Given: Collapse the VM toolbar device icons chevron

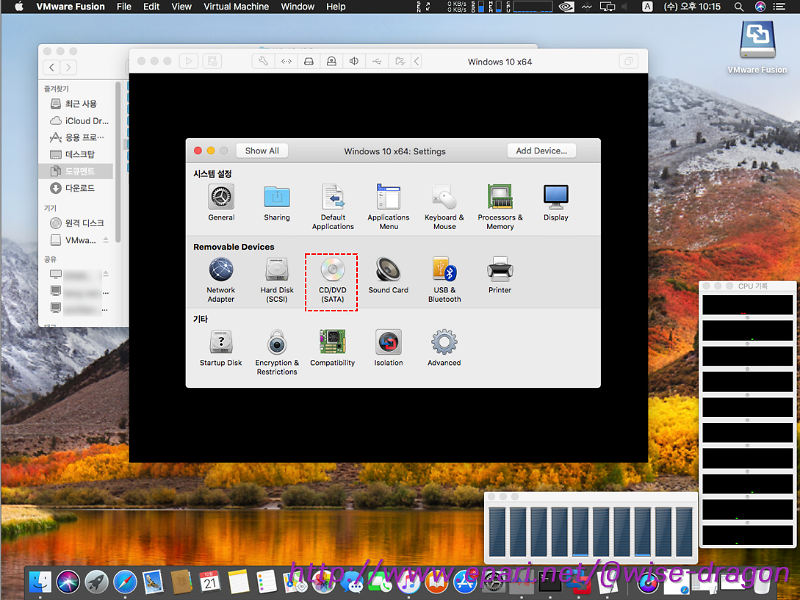Looking at the screenshot, I should pos(416,61).
